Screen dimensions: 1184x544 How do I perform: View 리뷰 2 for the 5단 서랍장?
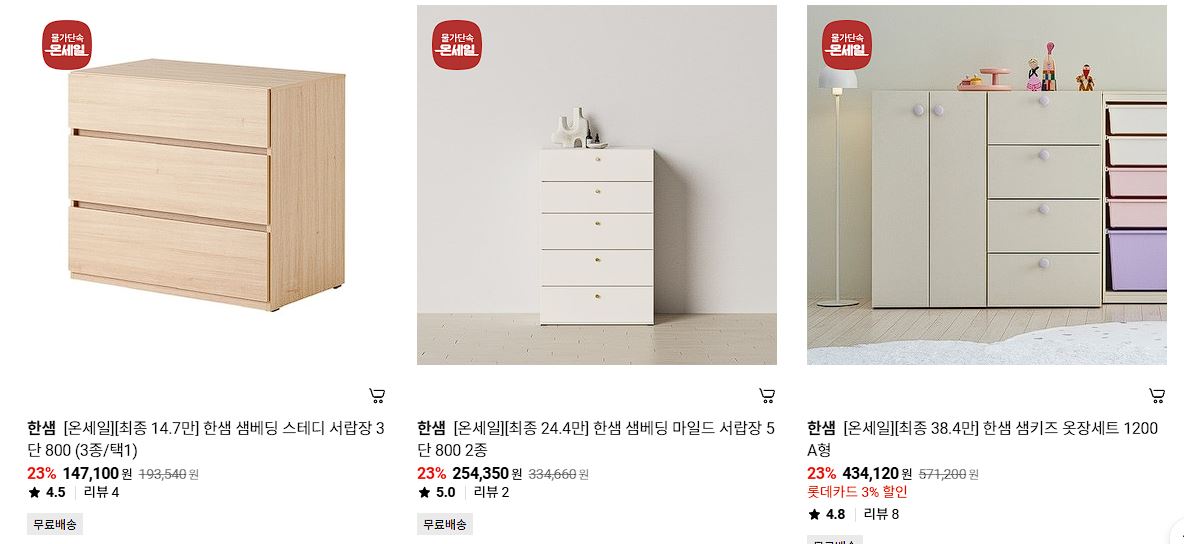pos(492,493)
